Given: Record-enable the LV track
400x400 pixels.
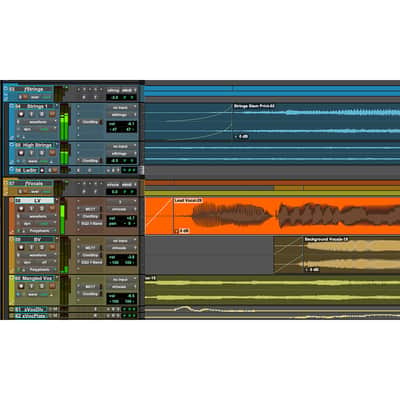Looking at the screenshot, I should (21, 209).
